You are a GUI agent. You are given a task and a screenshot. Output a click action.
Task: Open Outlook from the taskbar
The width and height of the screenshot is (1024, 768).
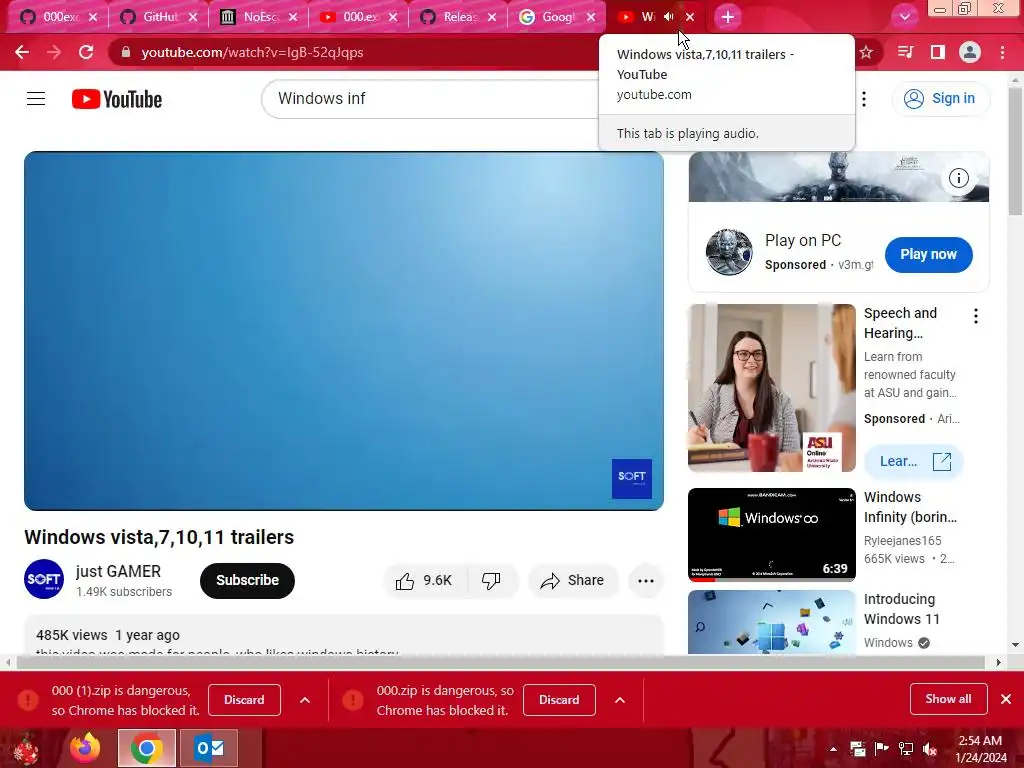click(209, 748)
